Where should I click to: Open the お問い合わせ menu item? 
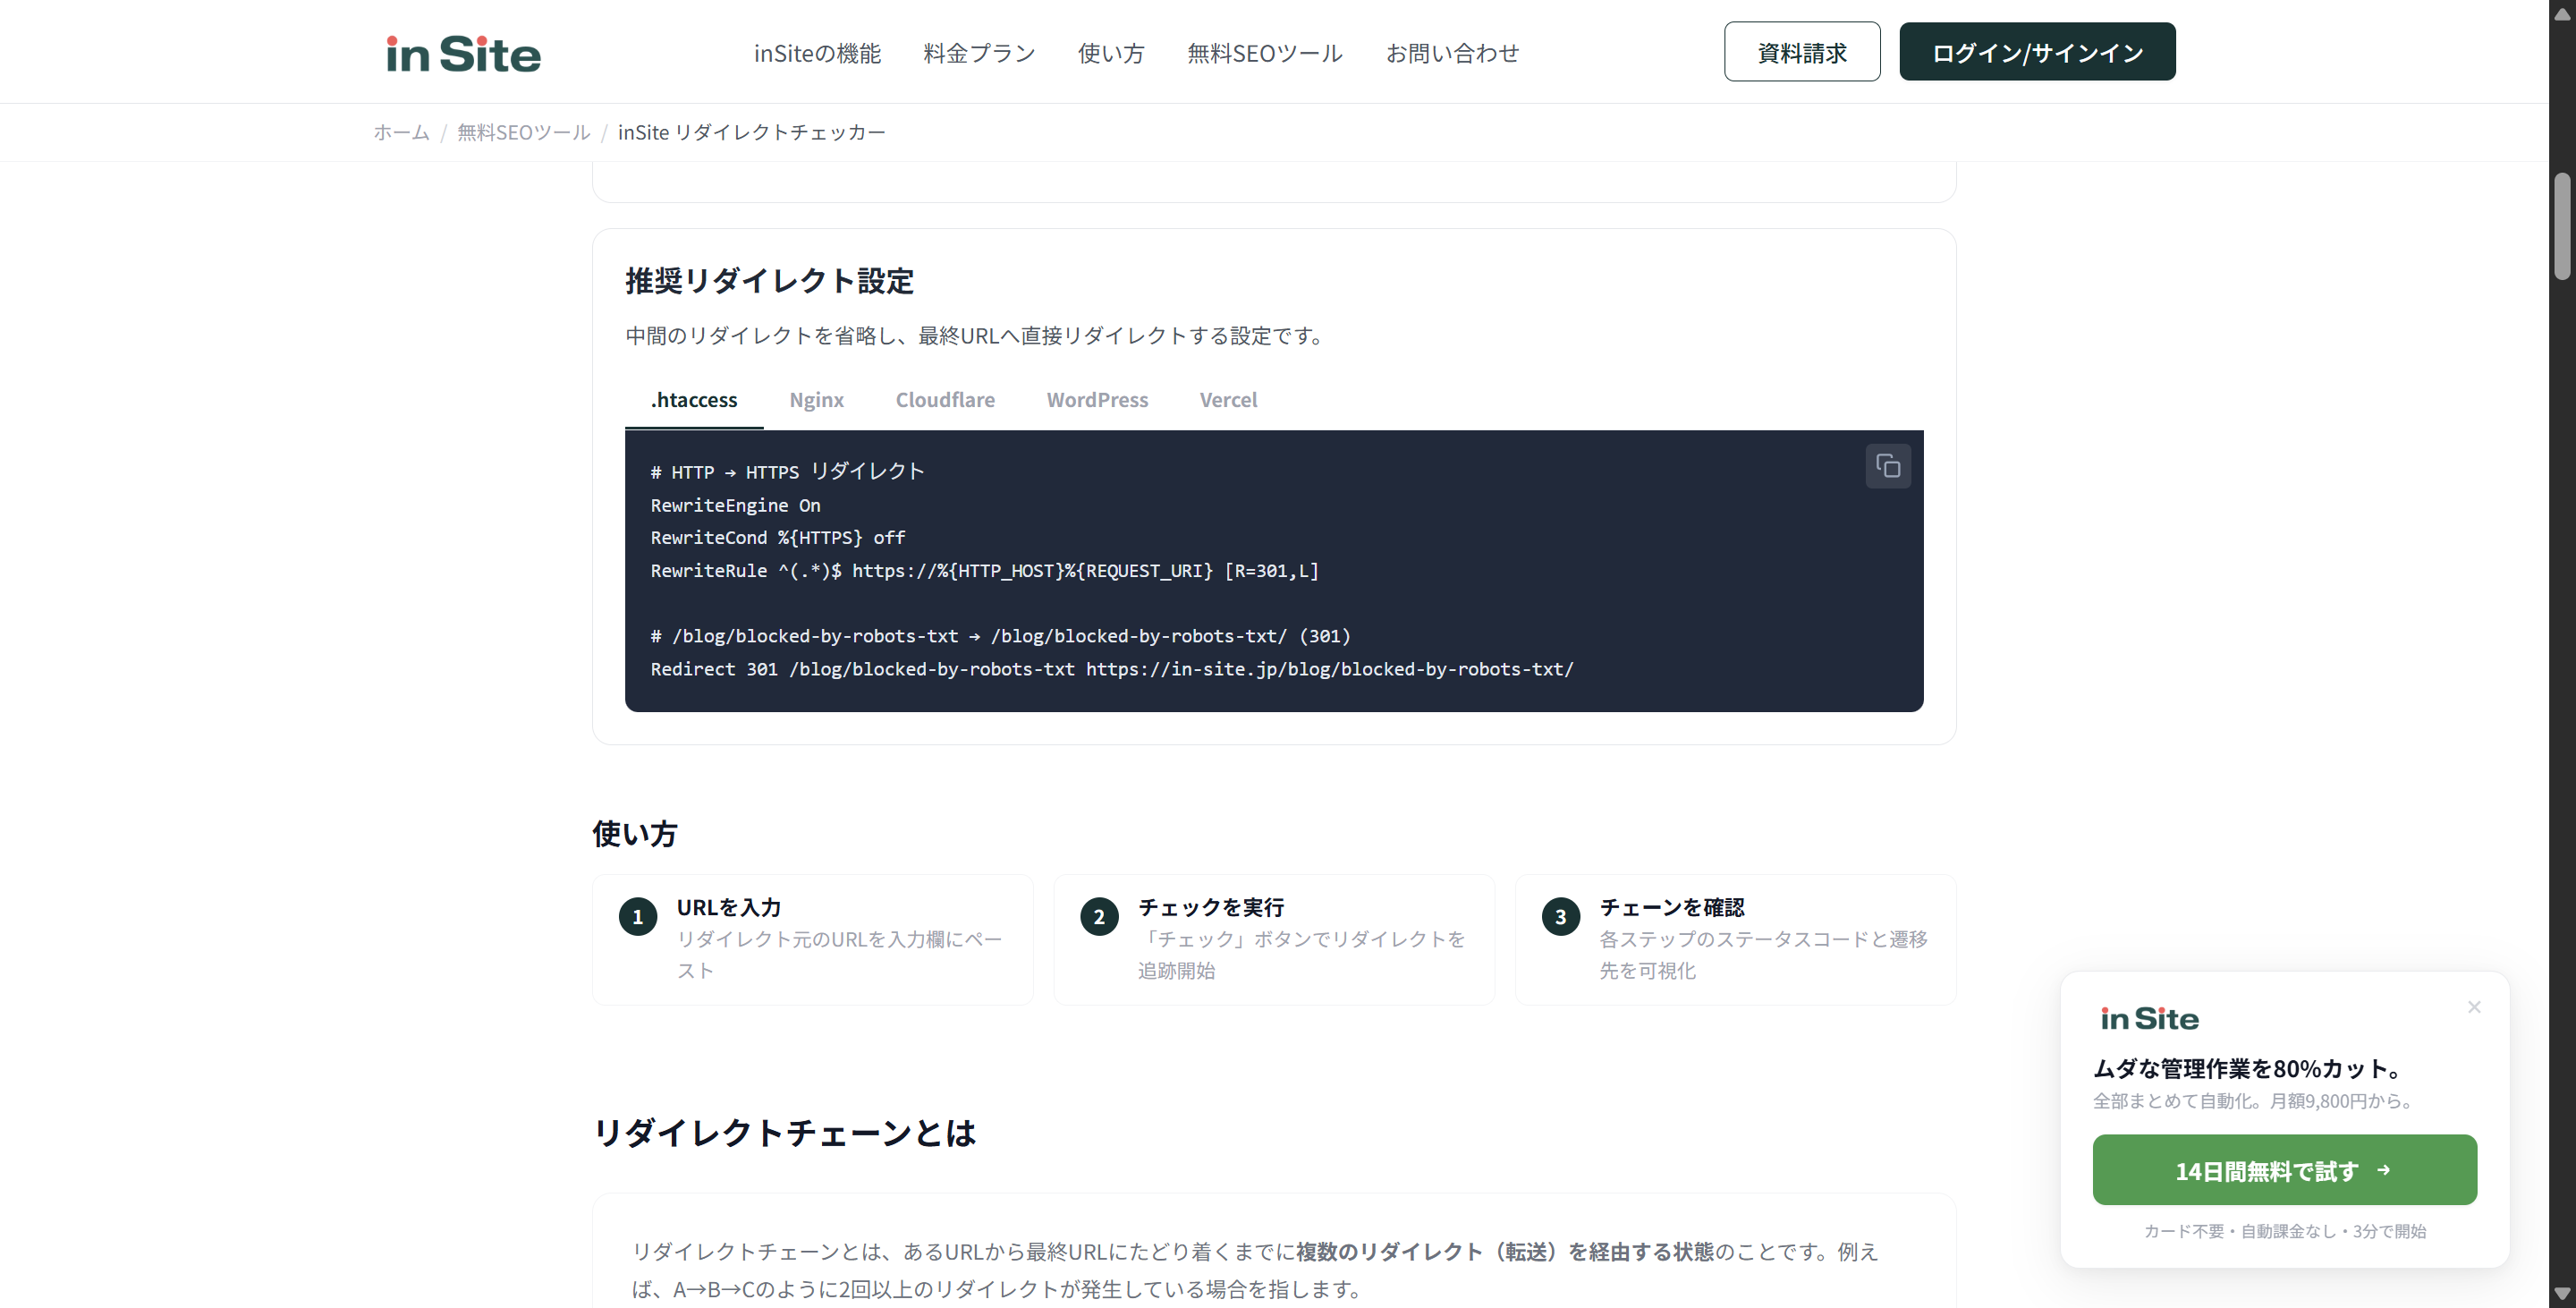[x=1453, y=54]
